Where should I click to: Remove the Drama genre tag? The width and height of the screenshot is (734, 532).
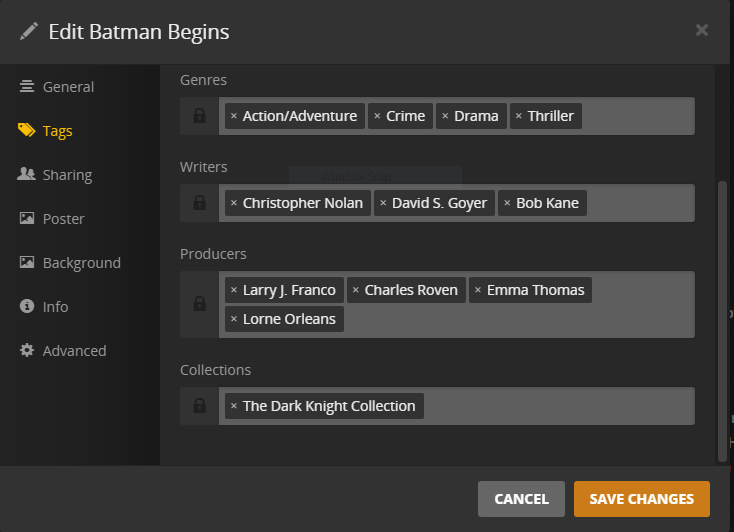click(x=445, y=116)
